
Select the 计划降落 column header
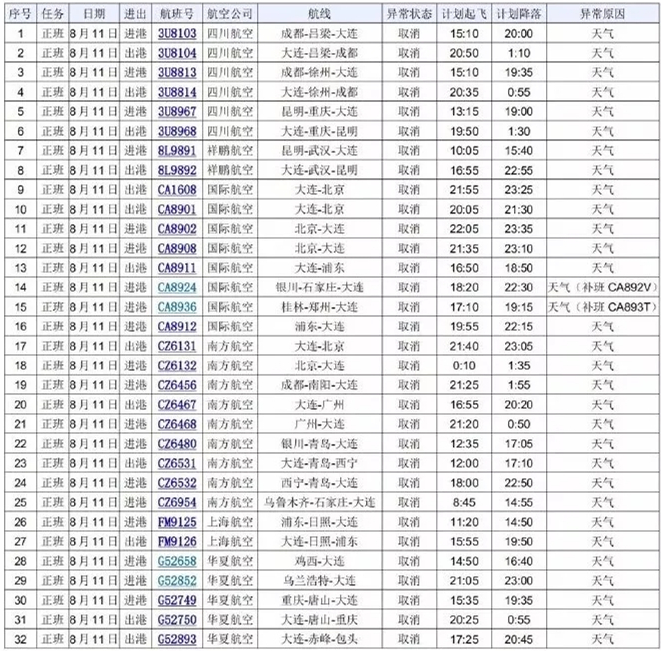click(519, 14)
